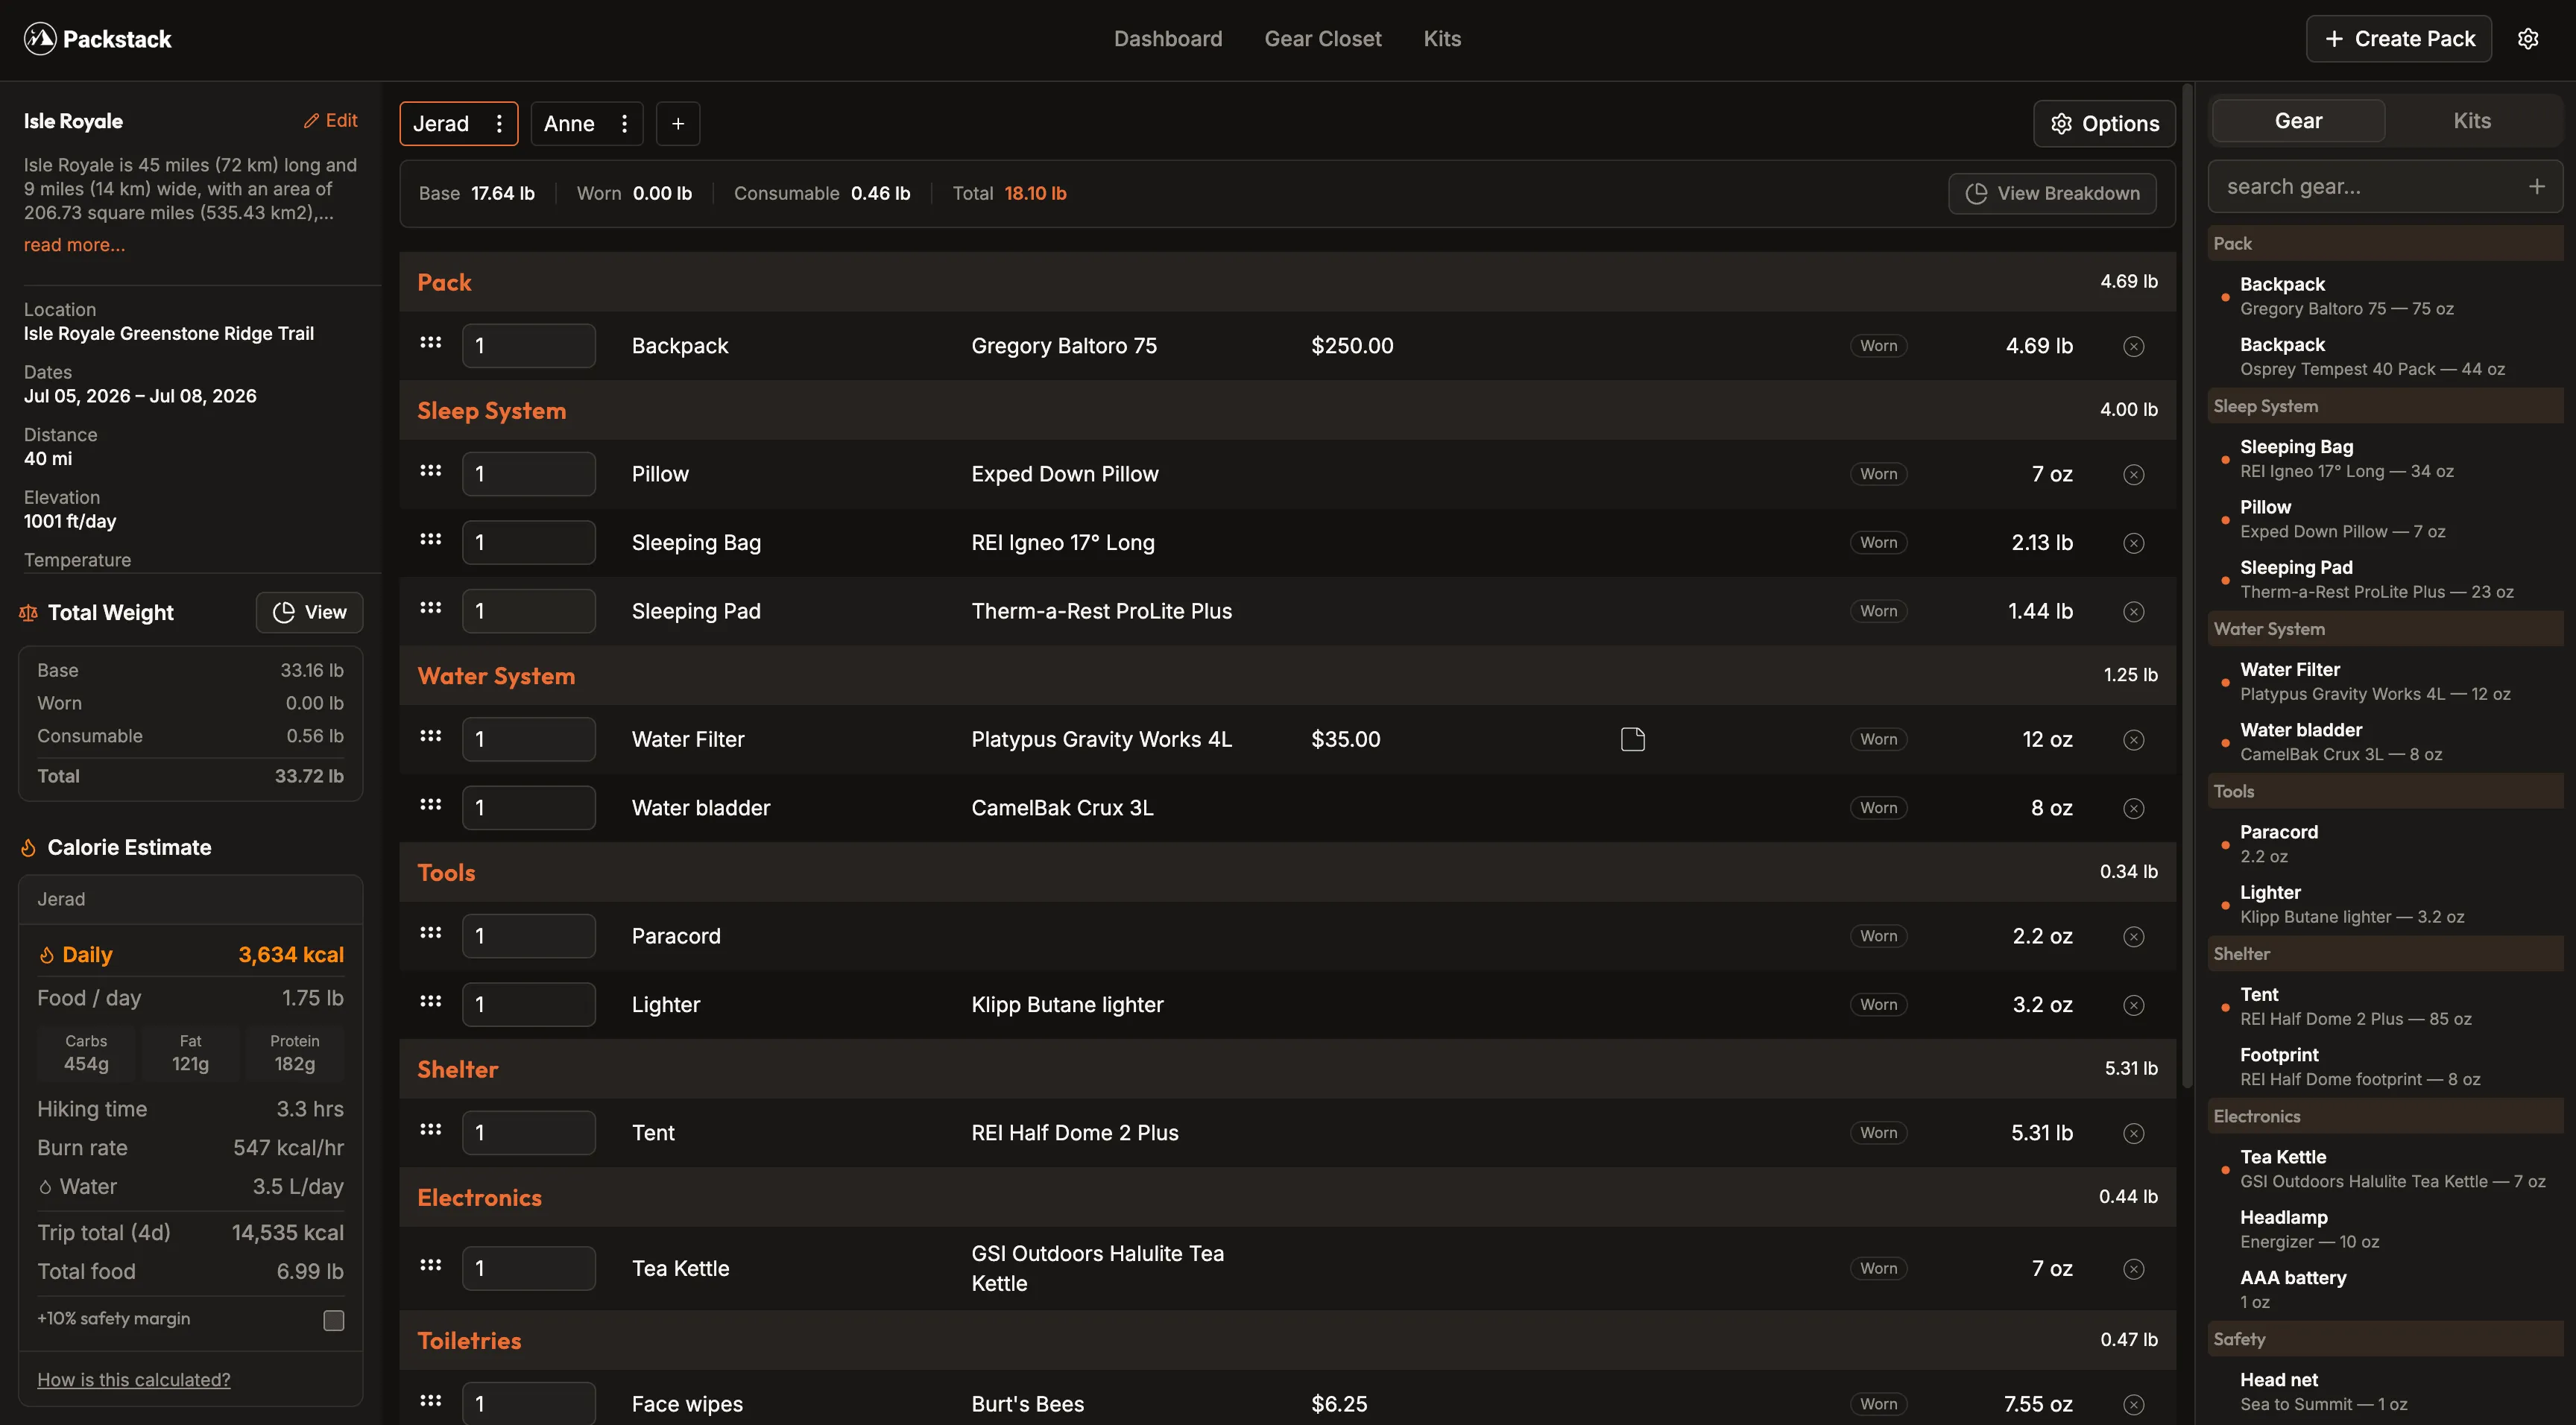The image size is (2576, 1425).
Task: Remove the Face wipes row
Action: pyautogui.click(x=2133, y=1405)
